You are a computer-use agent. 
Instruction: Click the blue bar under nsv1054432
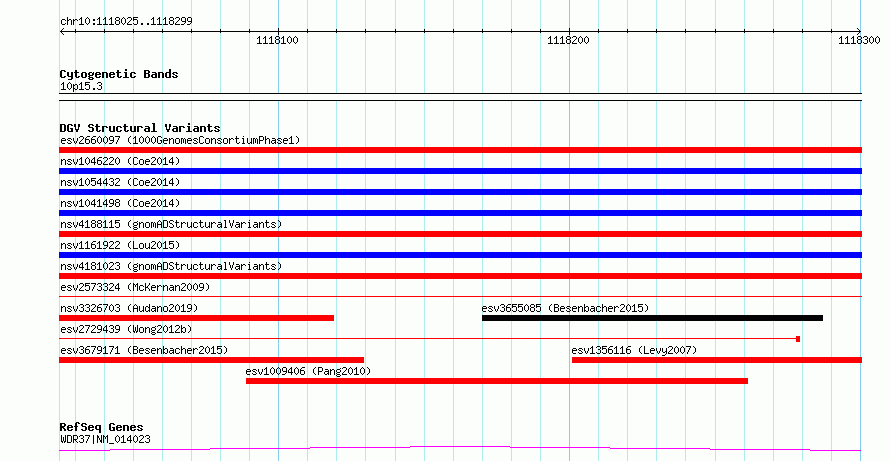460,192
